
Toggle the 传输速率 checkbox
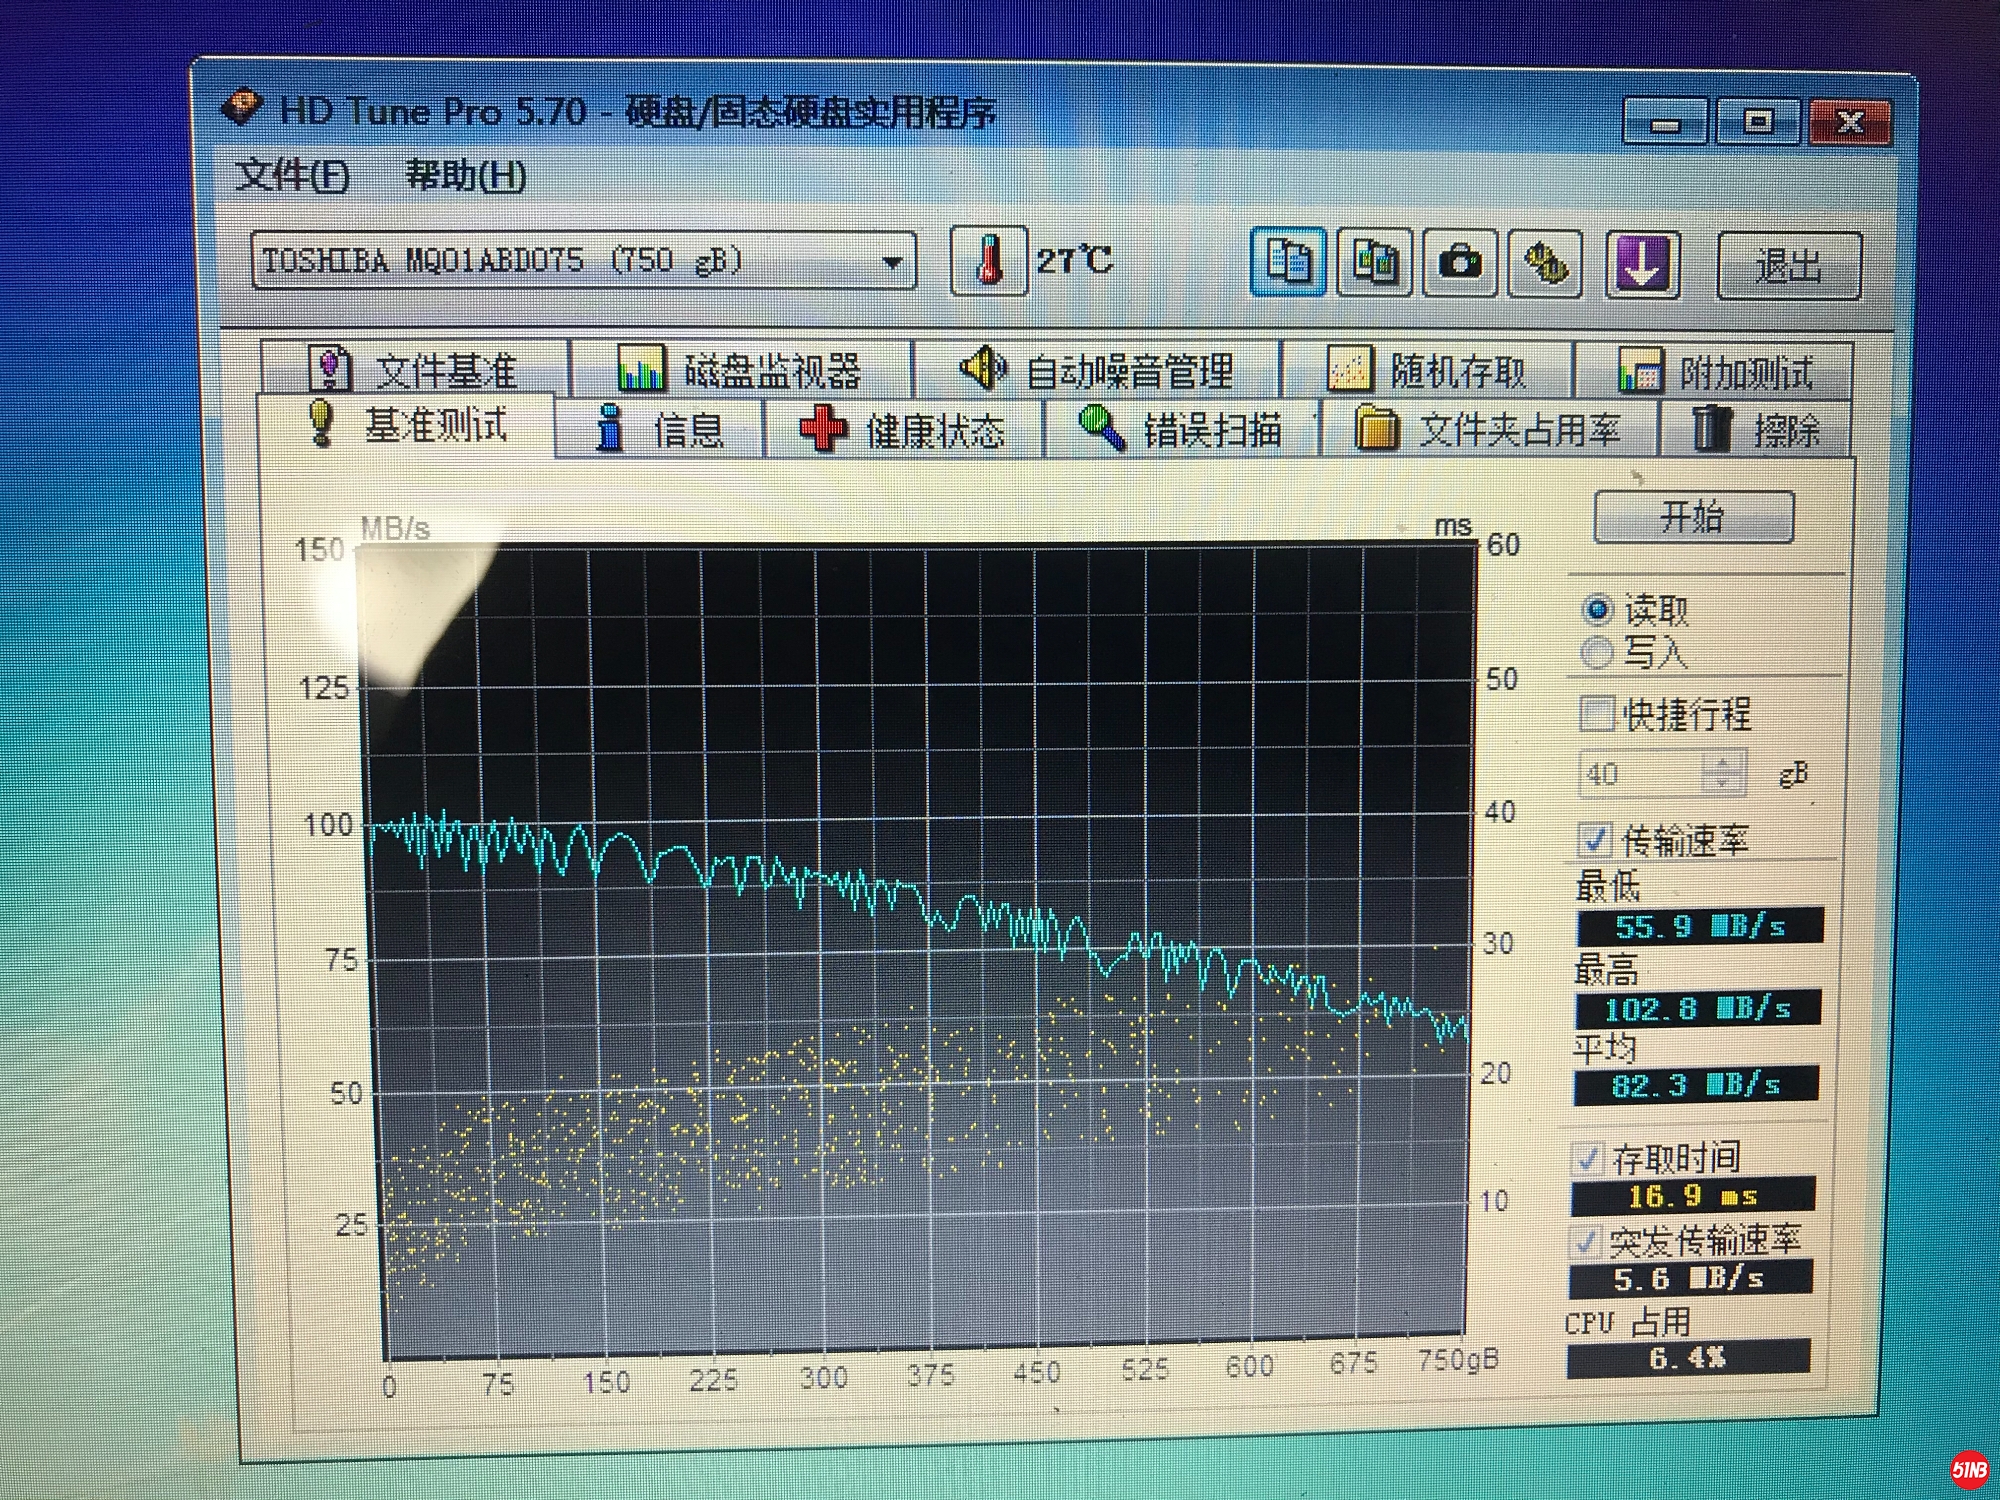tap(1593, 840)
